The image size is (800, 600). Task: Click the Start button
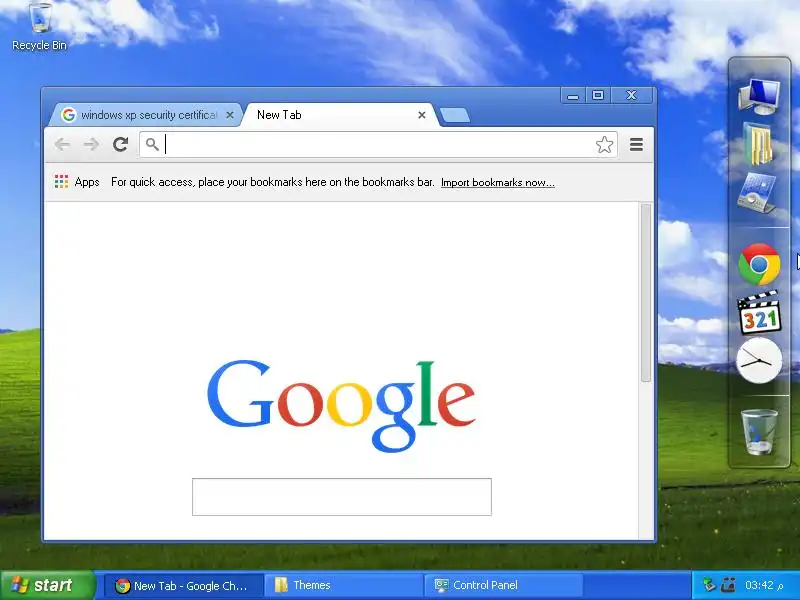tap(47, 585)
